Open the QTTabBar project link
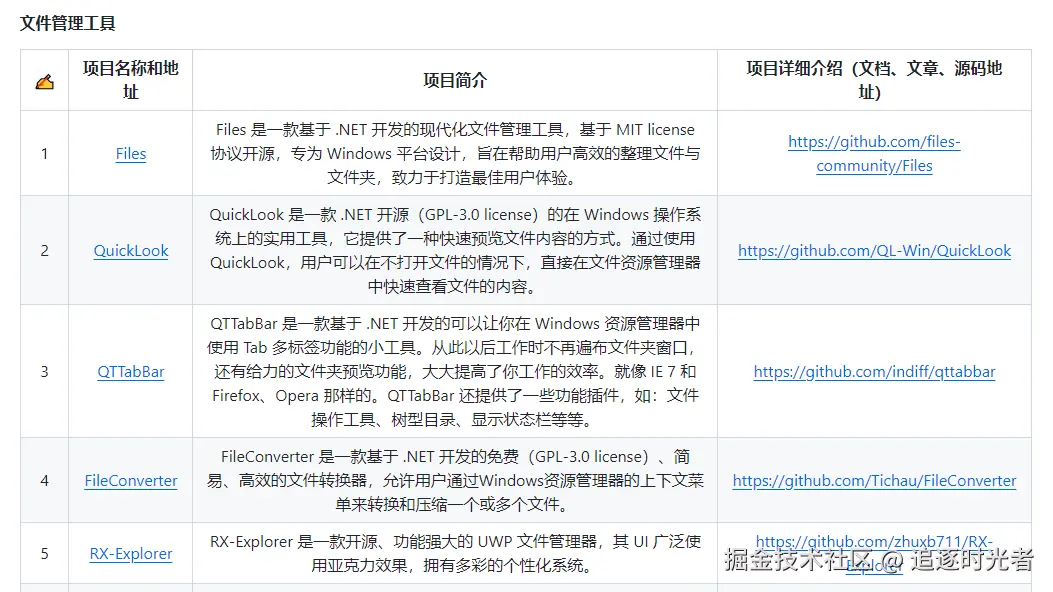 130,371
